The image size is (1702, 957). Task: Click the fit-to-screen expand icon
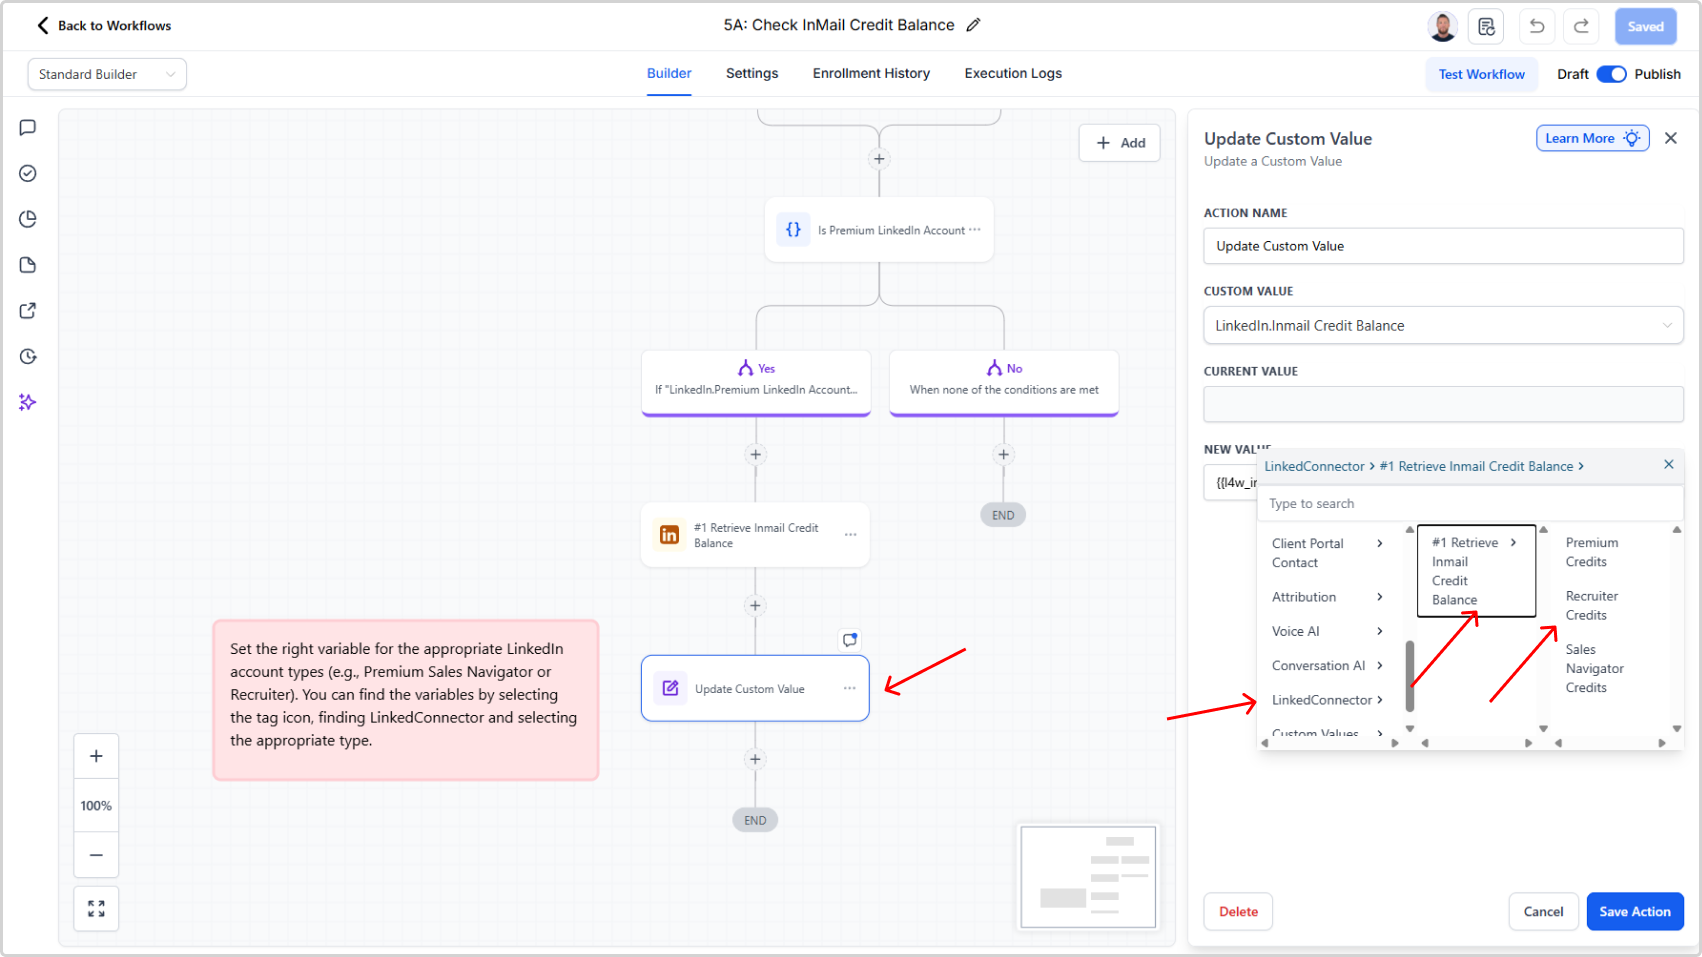(x=96, y=908)
